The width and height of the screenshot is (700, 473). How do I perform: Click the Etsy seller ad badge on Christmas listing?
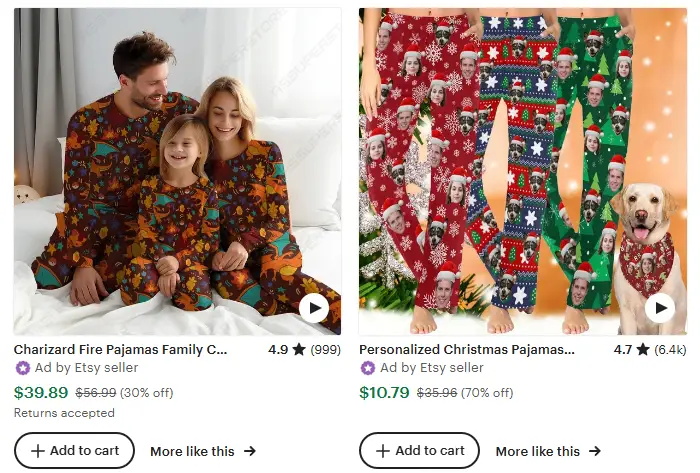pyautogui.click(x=368, y=368)
